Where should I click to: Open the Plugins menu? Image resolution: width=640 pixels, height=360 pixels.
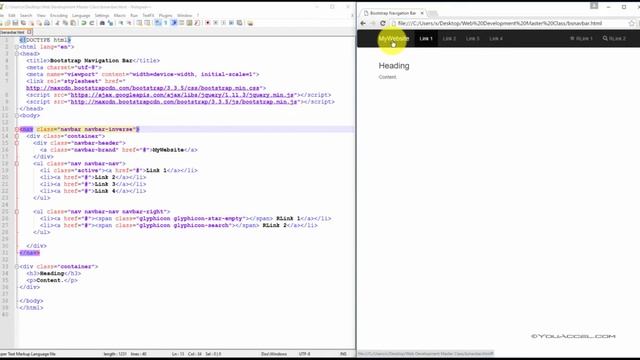click(165, 16)
